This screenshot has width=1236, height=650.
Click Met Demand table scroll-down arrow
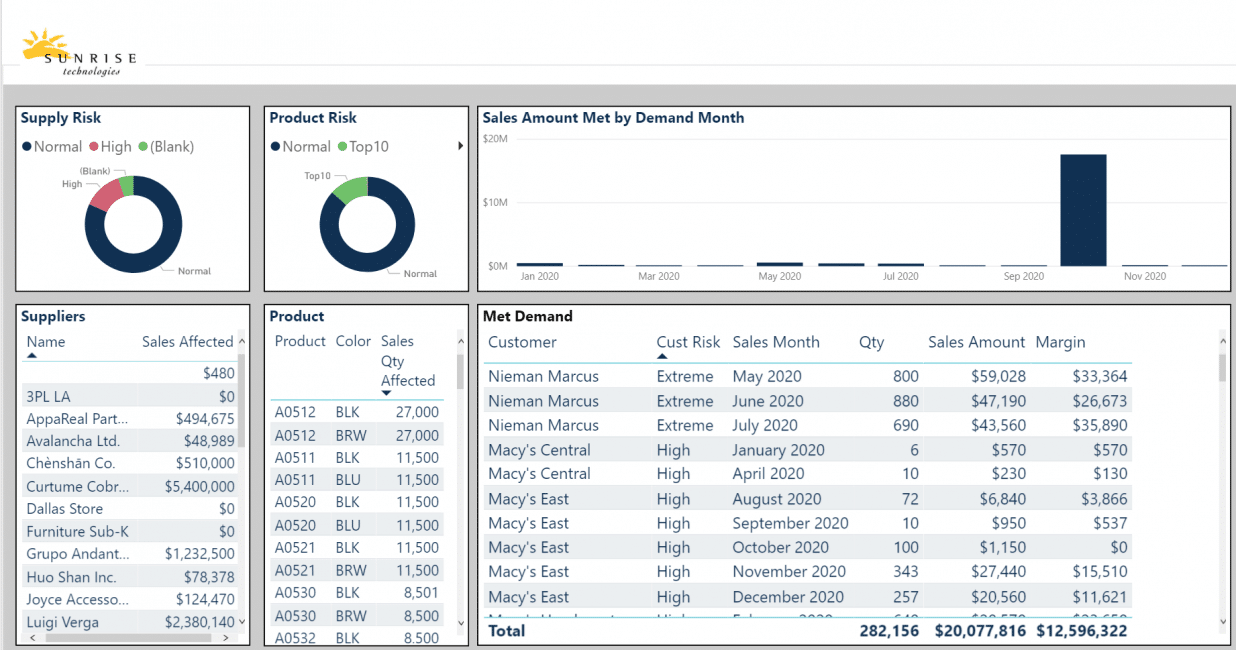[1224, 622]
